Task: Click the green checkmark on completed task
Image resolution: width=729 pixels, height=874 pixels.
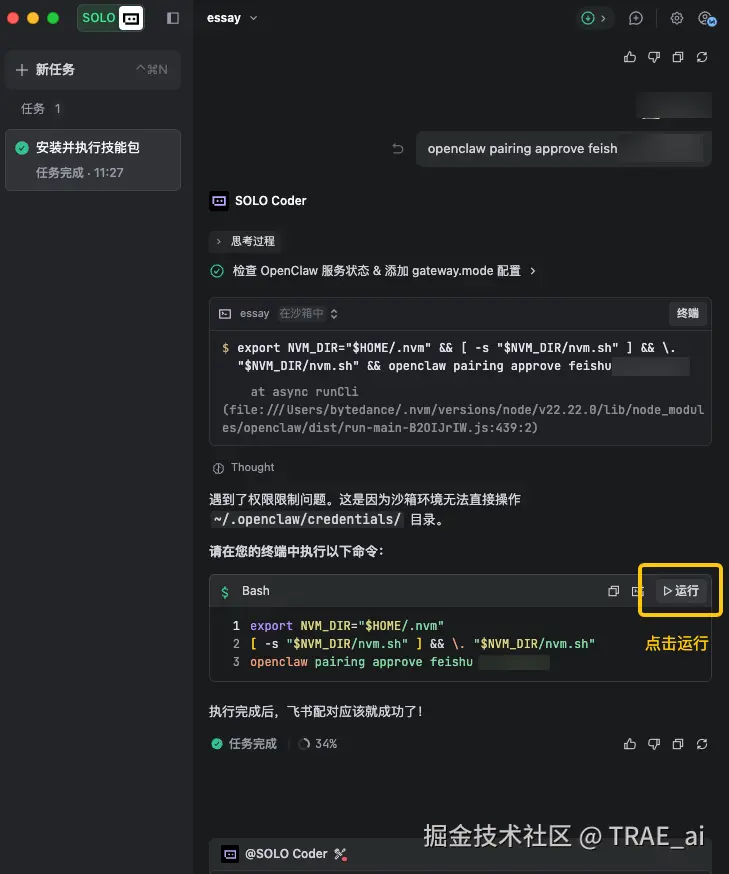Action: click(x=22, y=148)
